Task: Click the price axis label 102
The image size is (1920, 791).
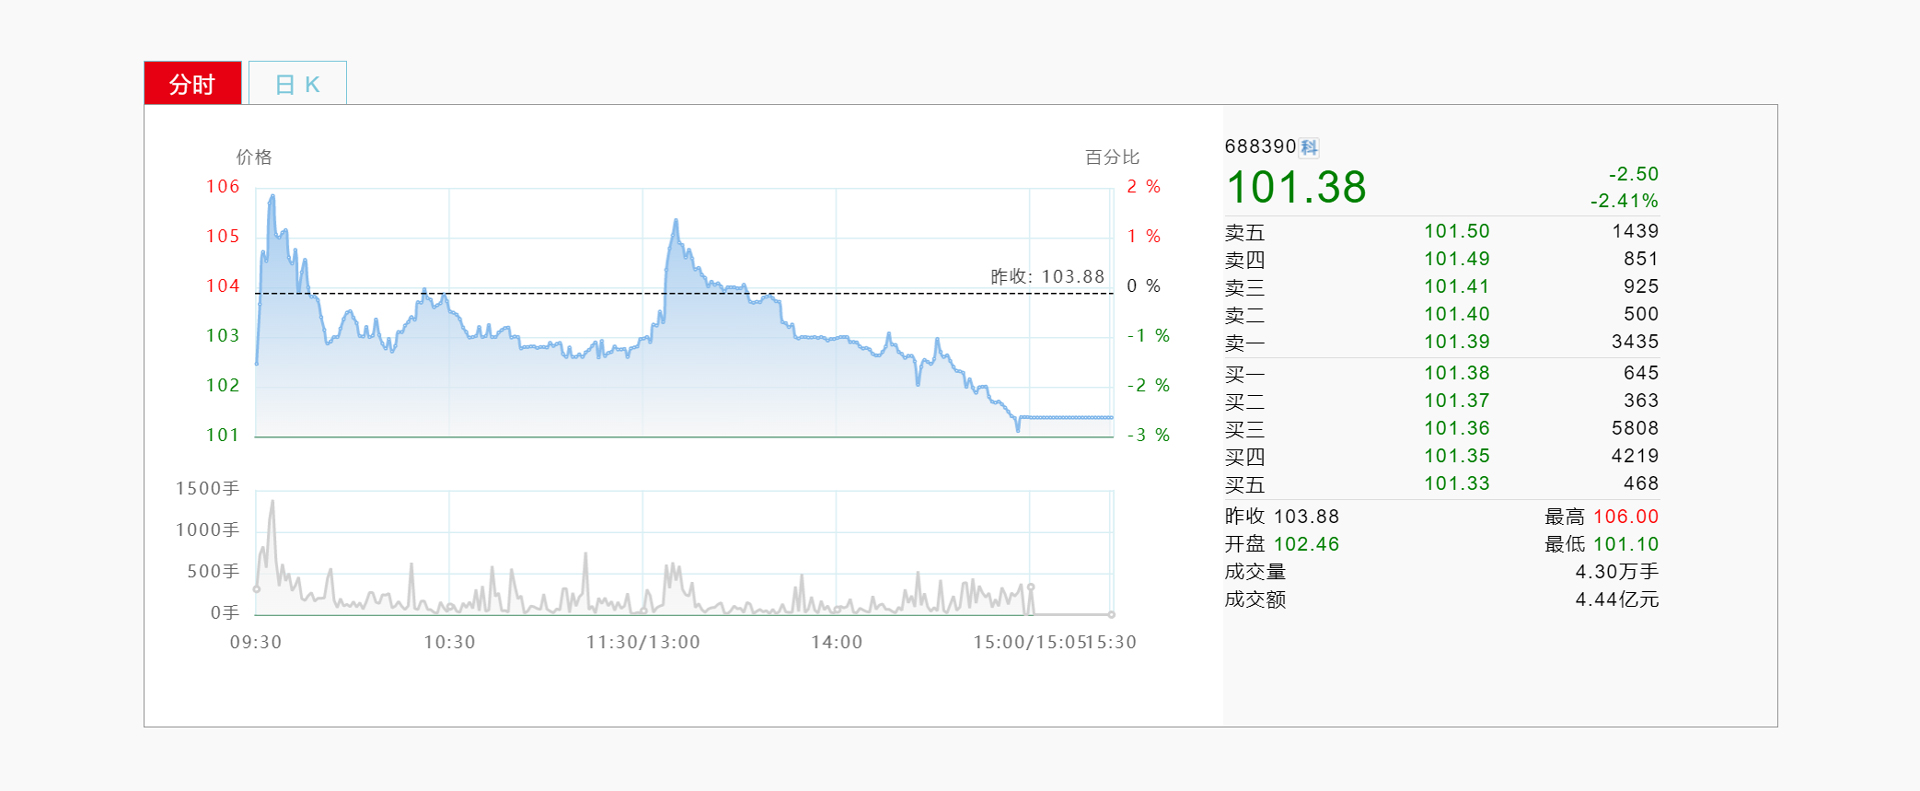Action: coord(223,386)
